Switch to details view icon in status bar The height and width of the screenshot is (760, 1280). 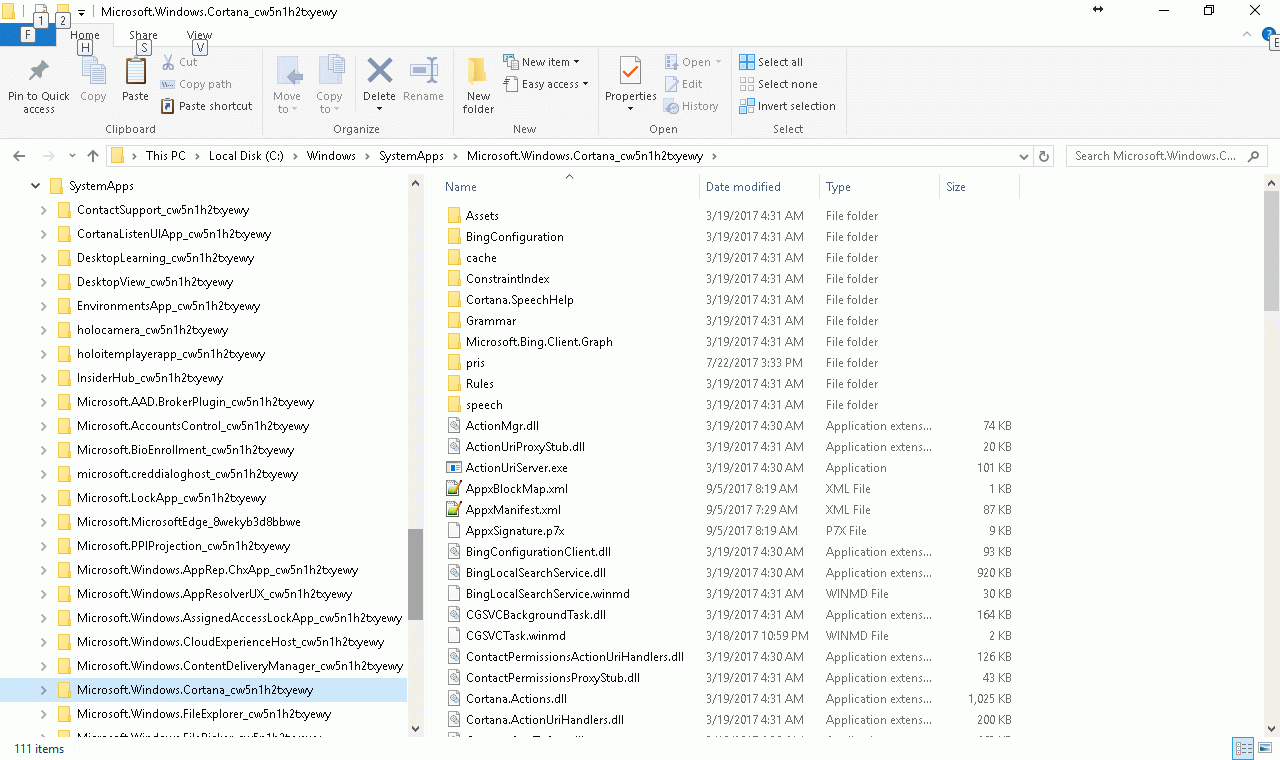1243,748
